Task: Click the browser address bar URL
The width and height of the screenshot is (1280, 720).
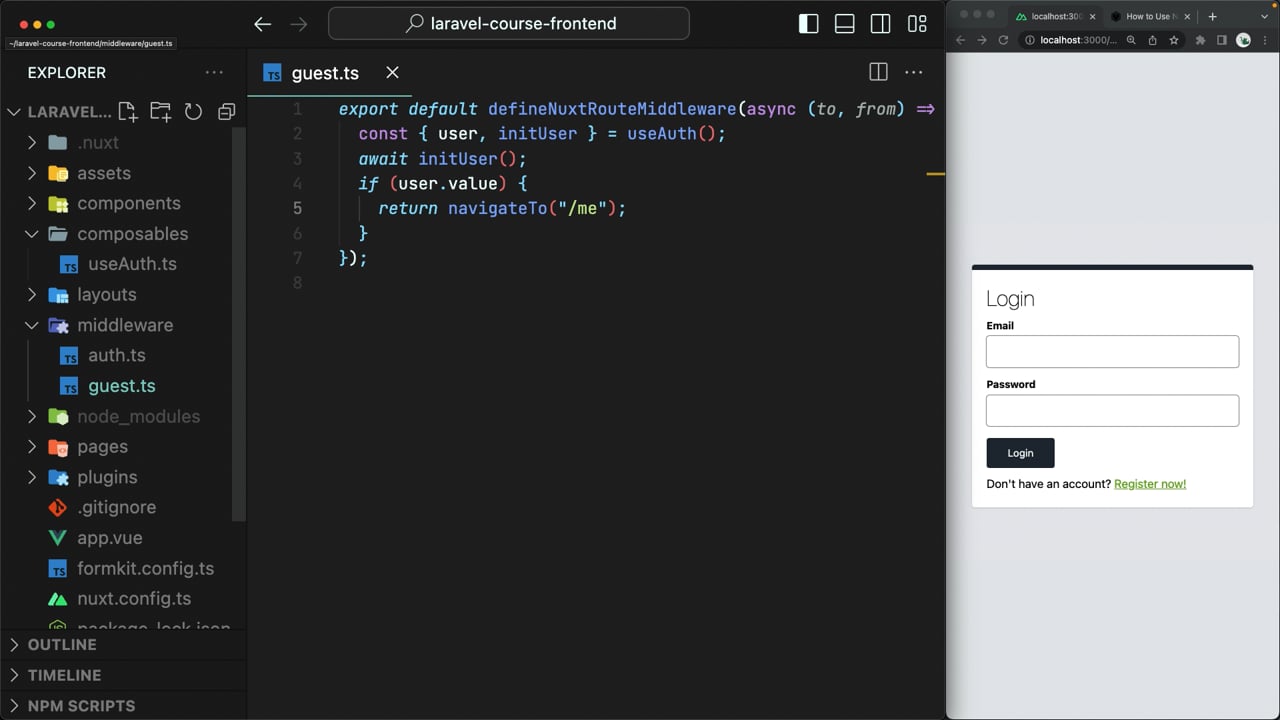Action: point(1078,40)
